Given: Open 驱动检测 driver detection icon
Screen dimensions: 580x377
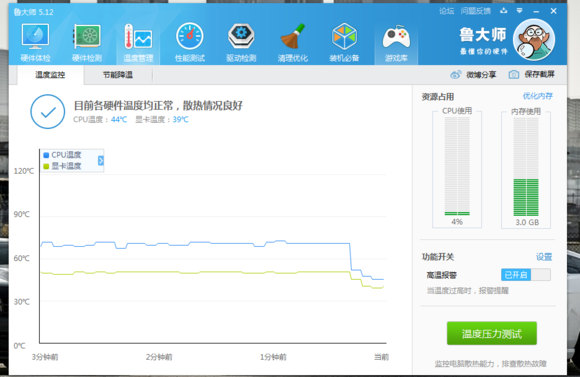Looking at the screenshot, I should 241,42.
